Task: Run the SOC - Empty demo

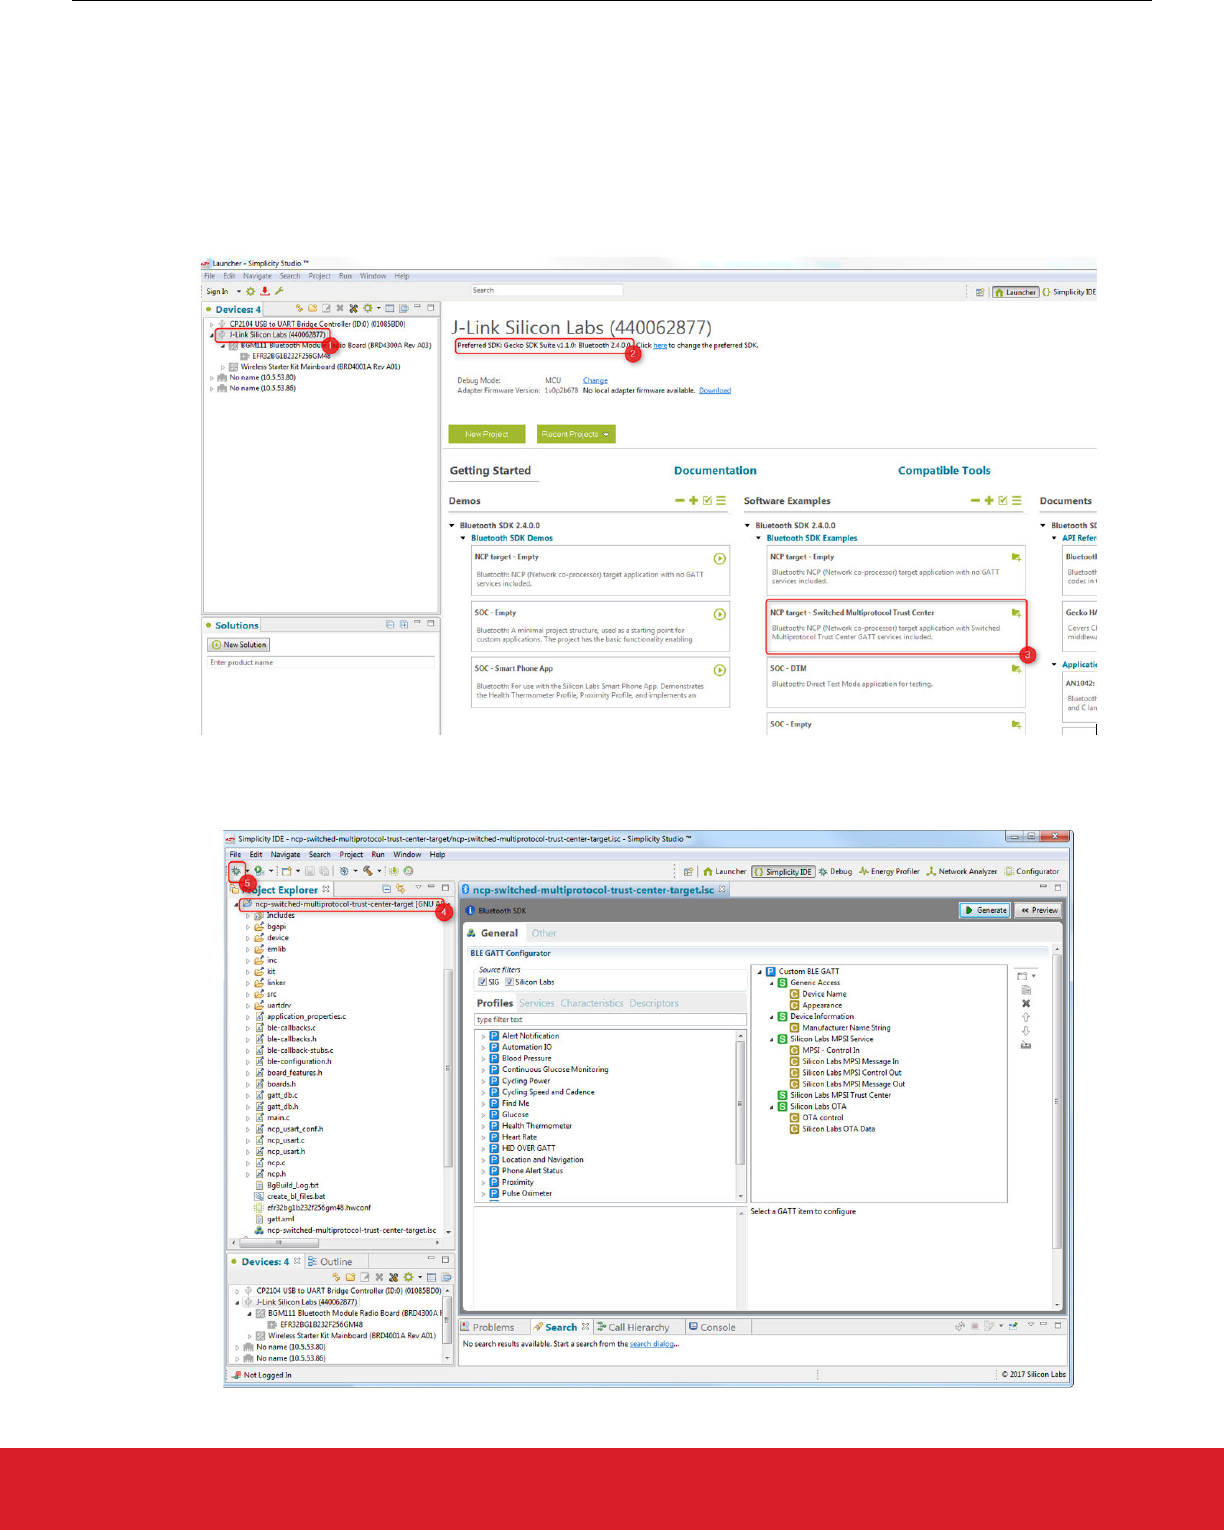Action: pos(719,614)
